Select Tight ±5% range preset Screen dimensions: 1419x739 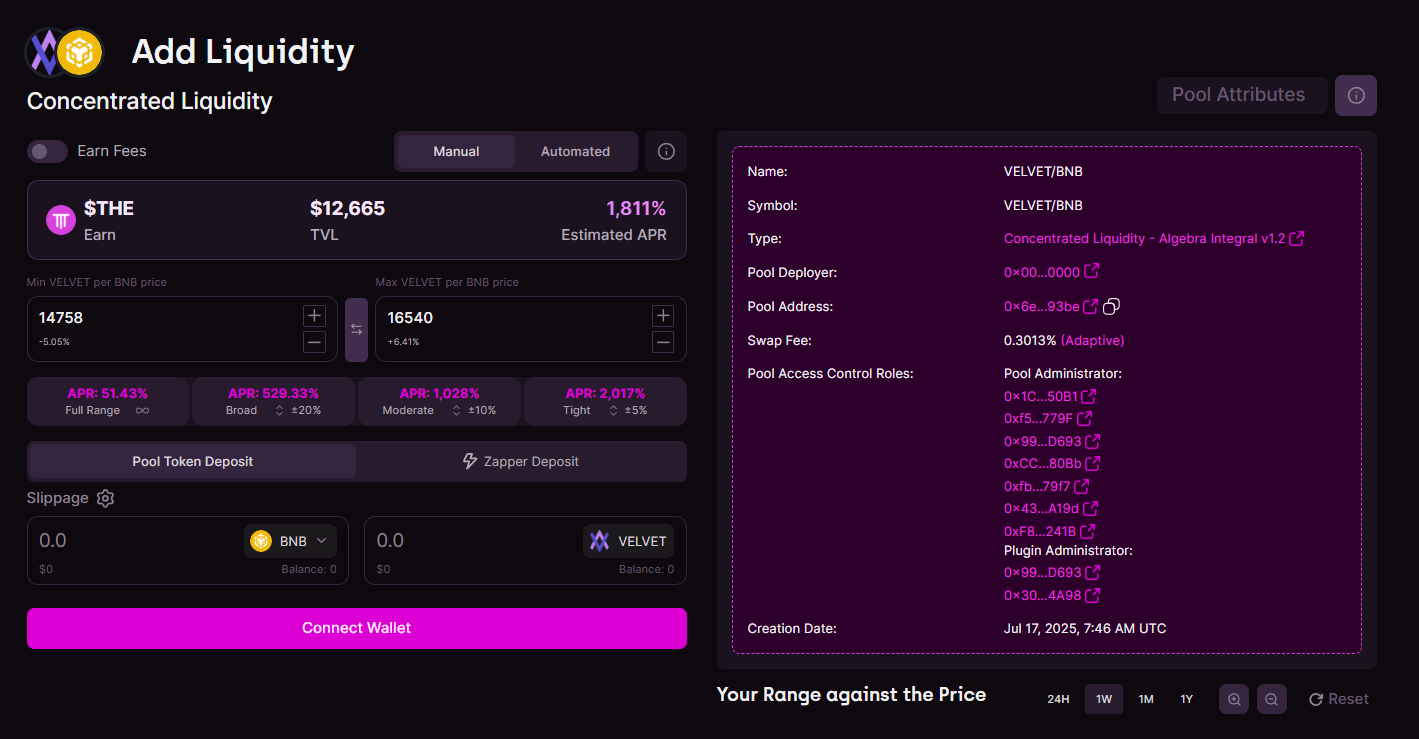pos(605,401)
